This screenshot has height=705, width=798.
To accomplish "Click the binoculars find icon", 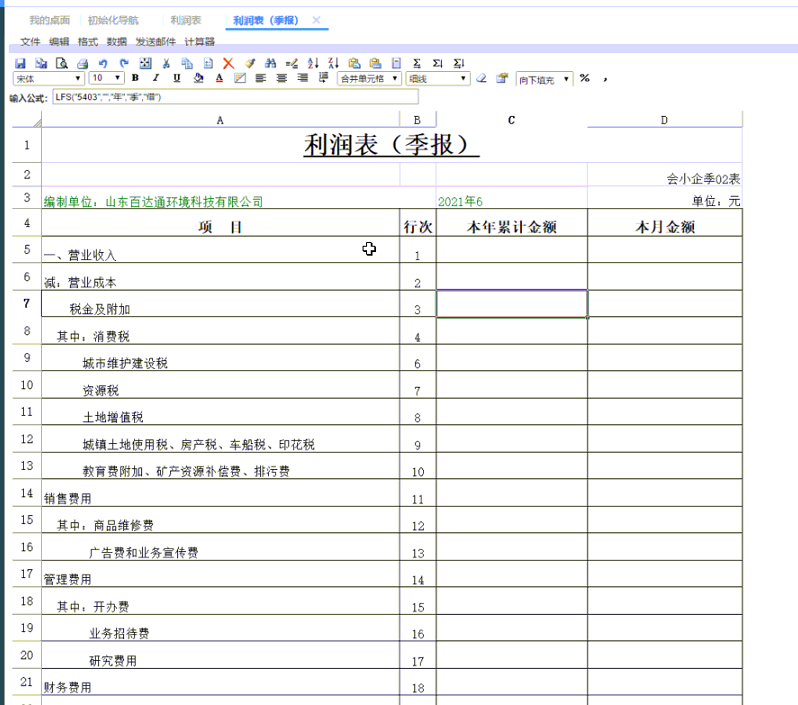I will click(x=271, y=63).
